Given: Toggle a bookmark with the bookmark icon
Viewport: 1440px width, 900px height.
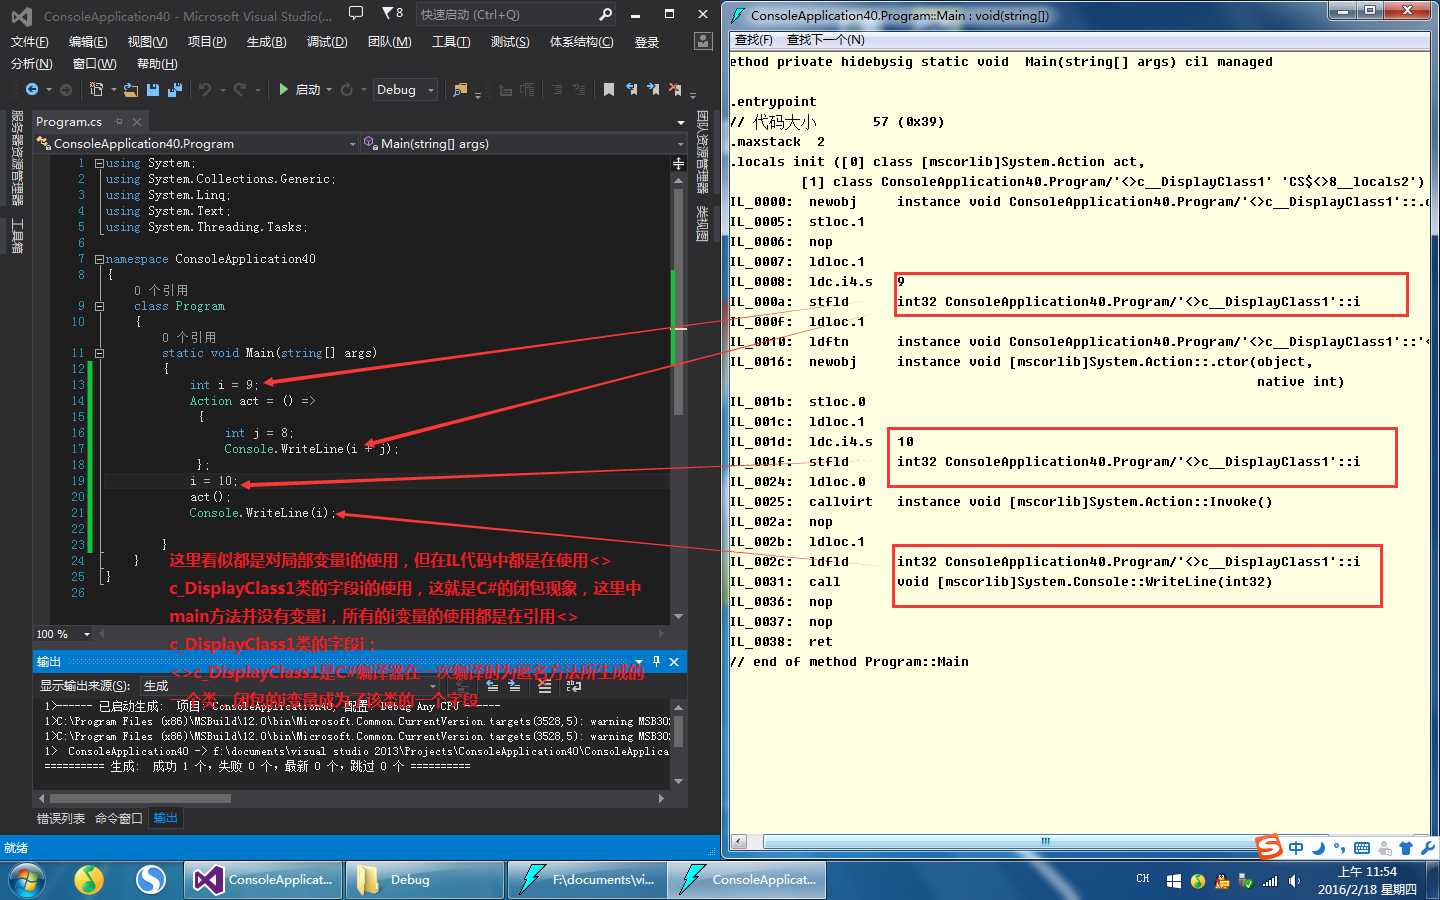Looking at the screenshot, I should (x=608, y=90).
